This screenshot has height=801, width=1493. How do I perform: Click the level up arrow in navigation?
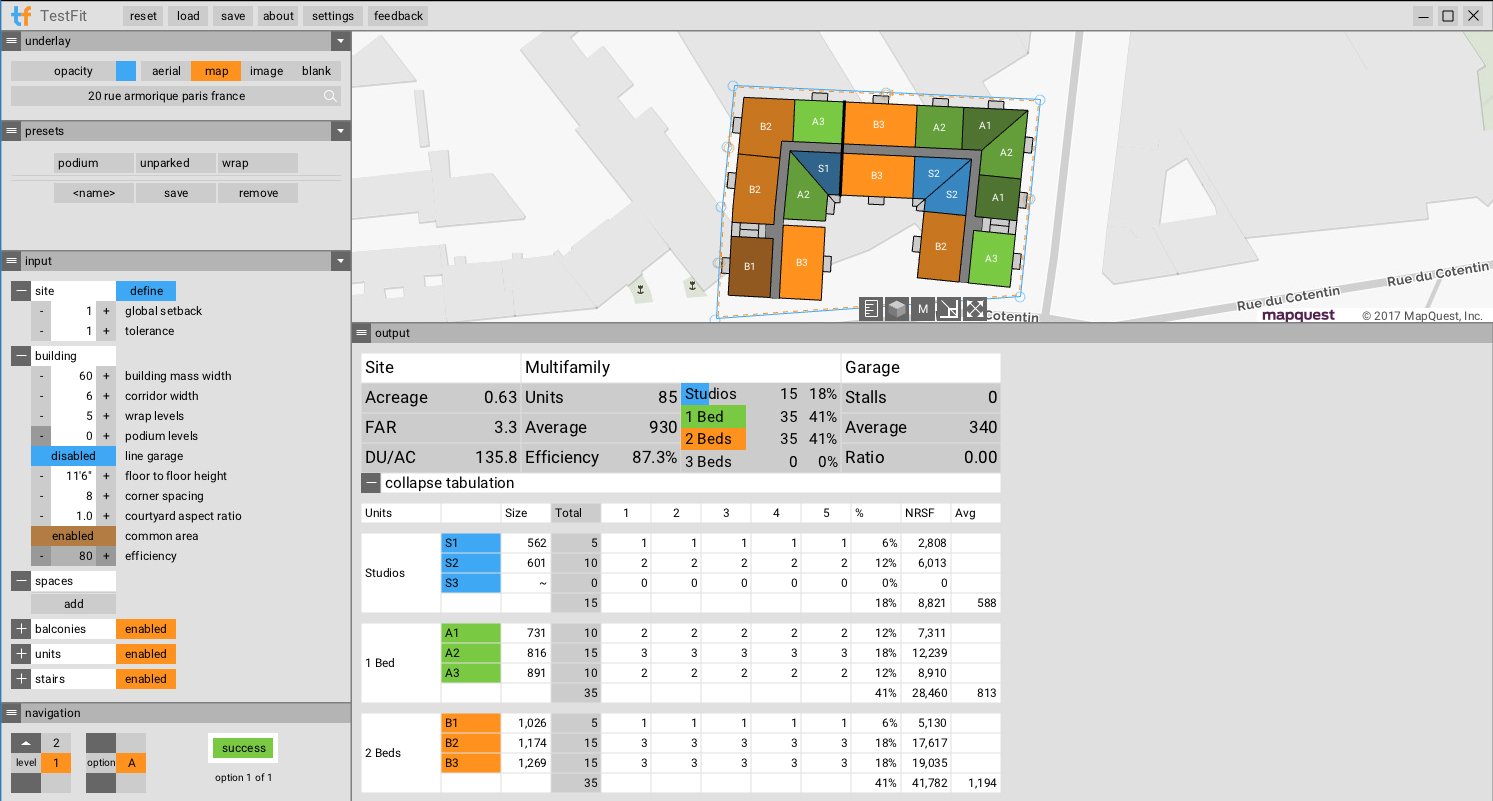pos(26,743)
